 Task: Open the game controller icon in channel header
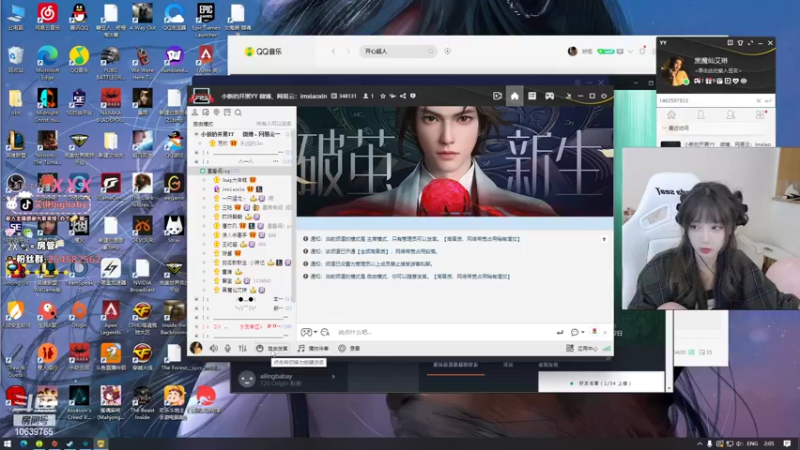coord(549,96)
